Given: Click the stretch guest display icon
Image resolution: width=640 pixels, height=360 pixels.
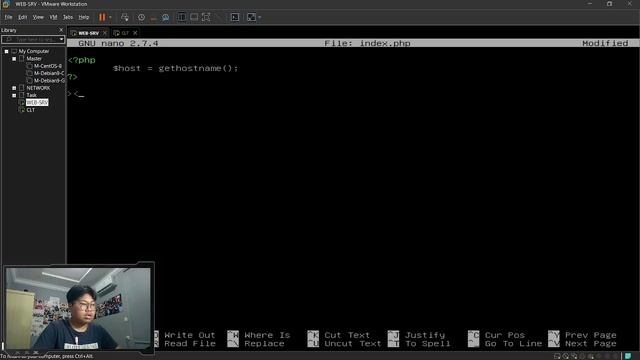Looking at the screenshot, I should (x=251, y=17).
